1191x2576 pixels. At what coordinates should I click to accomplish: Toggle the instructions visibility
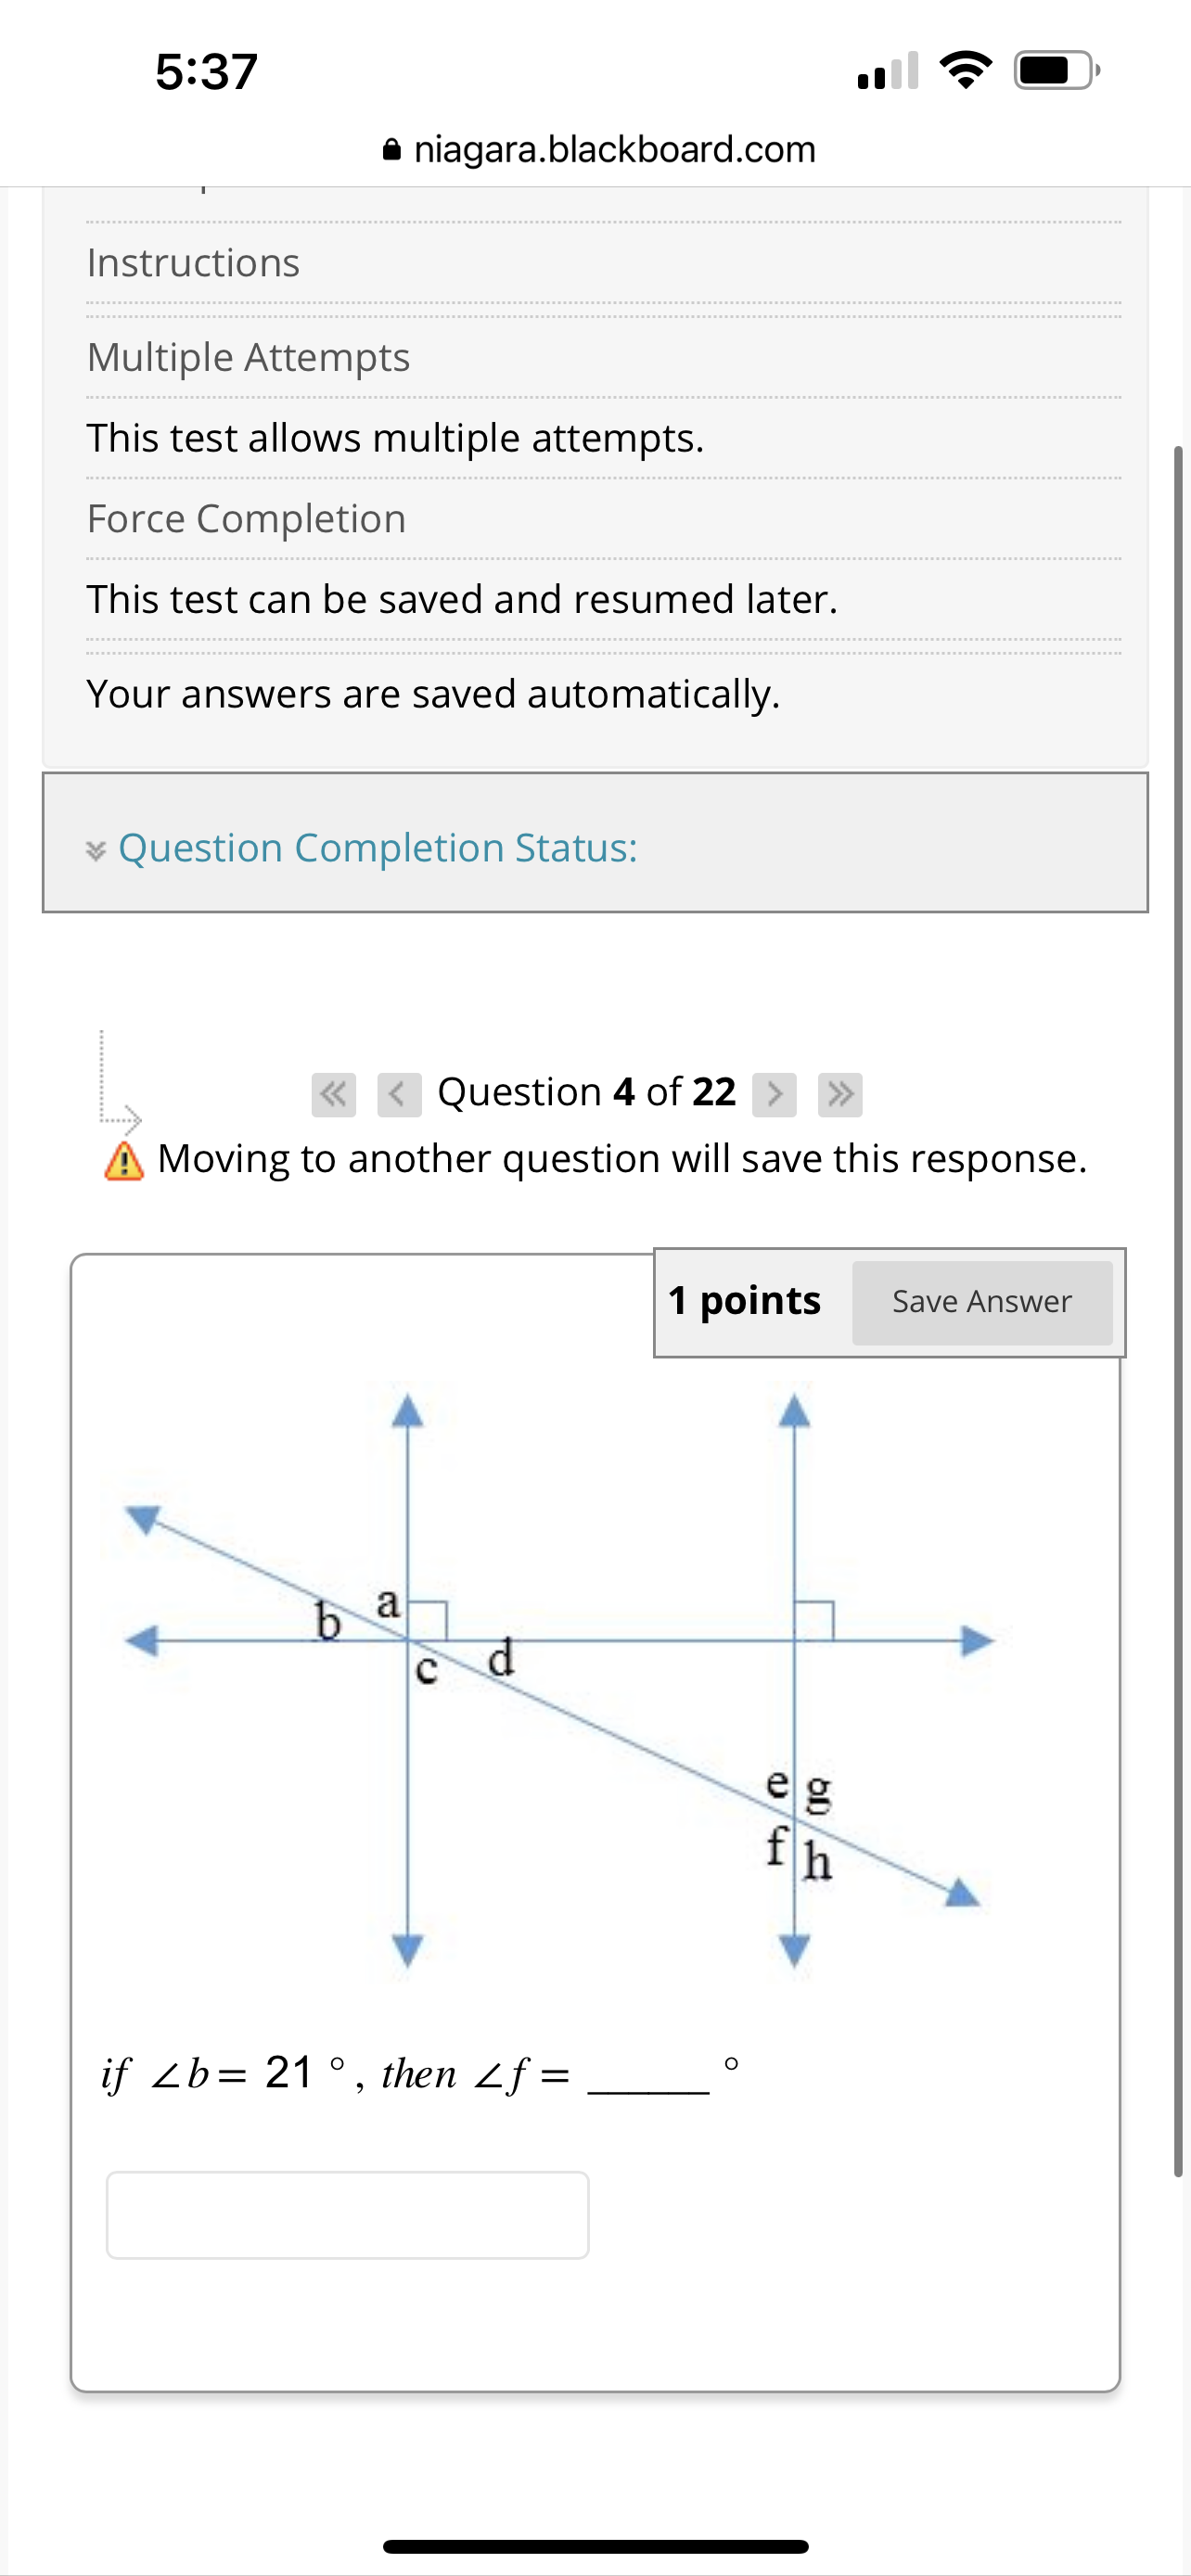193,262
